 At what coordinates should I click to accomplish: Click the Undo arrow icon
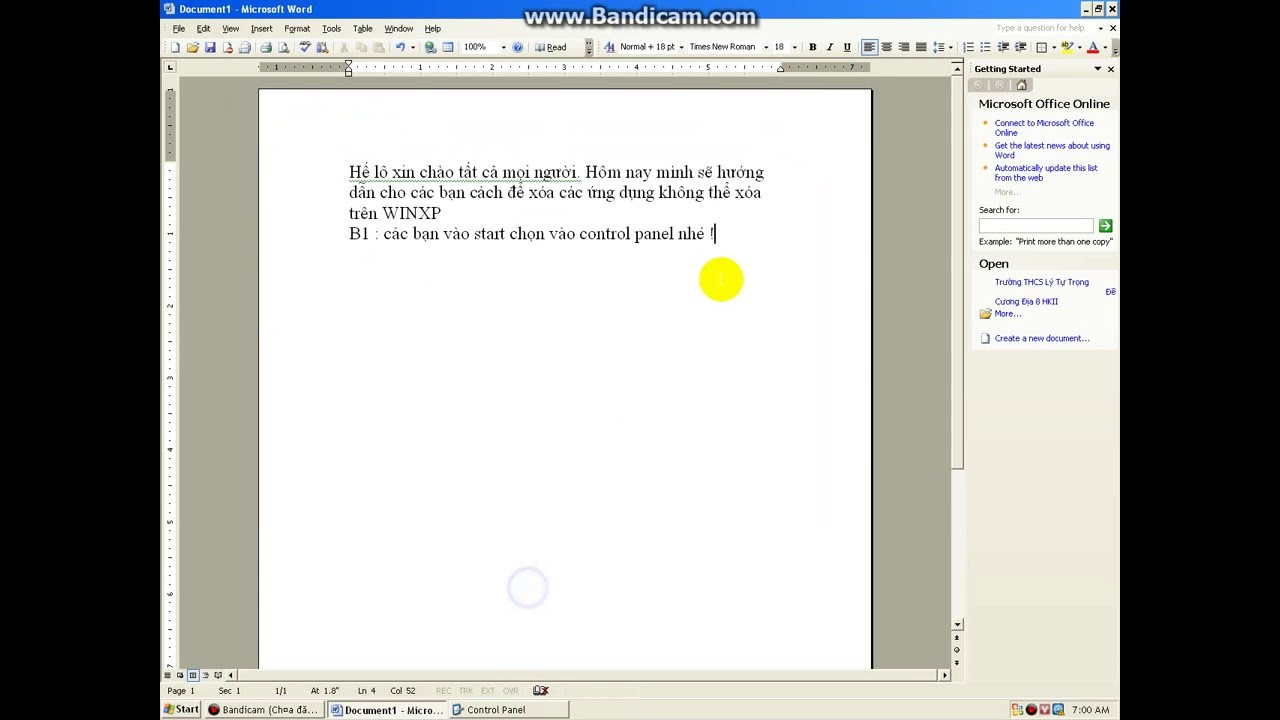[x=400, y=47]
